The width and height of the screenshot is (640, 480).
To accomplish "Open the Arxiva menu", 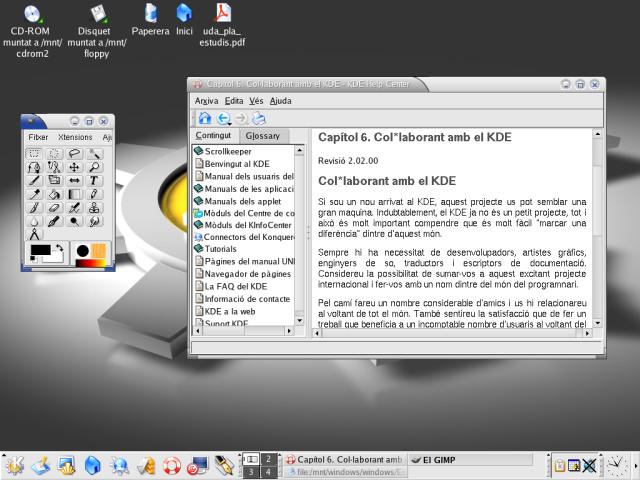I will (x=206, y=100).
